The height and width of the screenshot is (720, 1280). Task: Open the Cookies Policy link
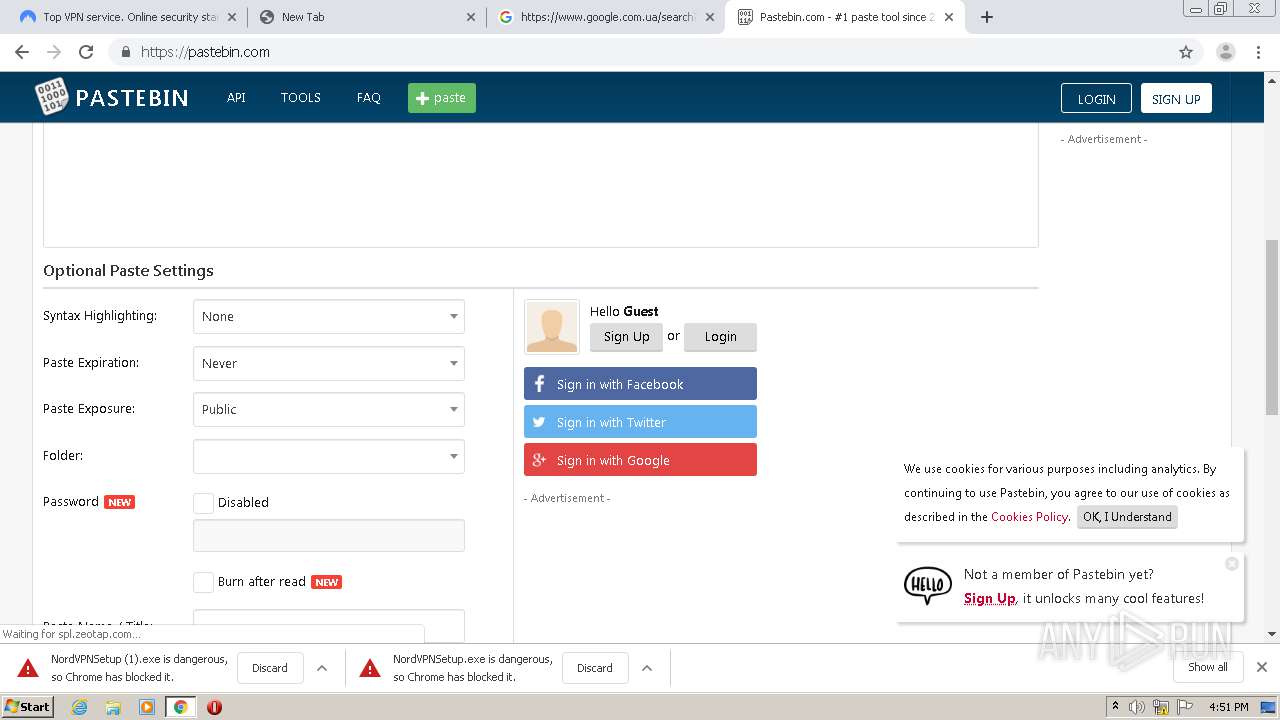pyautogui.click(x=1029, y=517)
